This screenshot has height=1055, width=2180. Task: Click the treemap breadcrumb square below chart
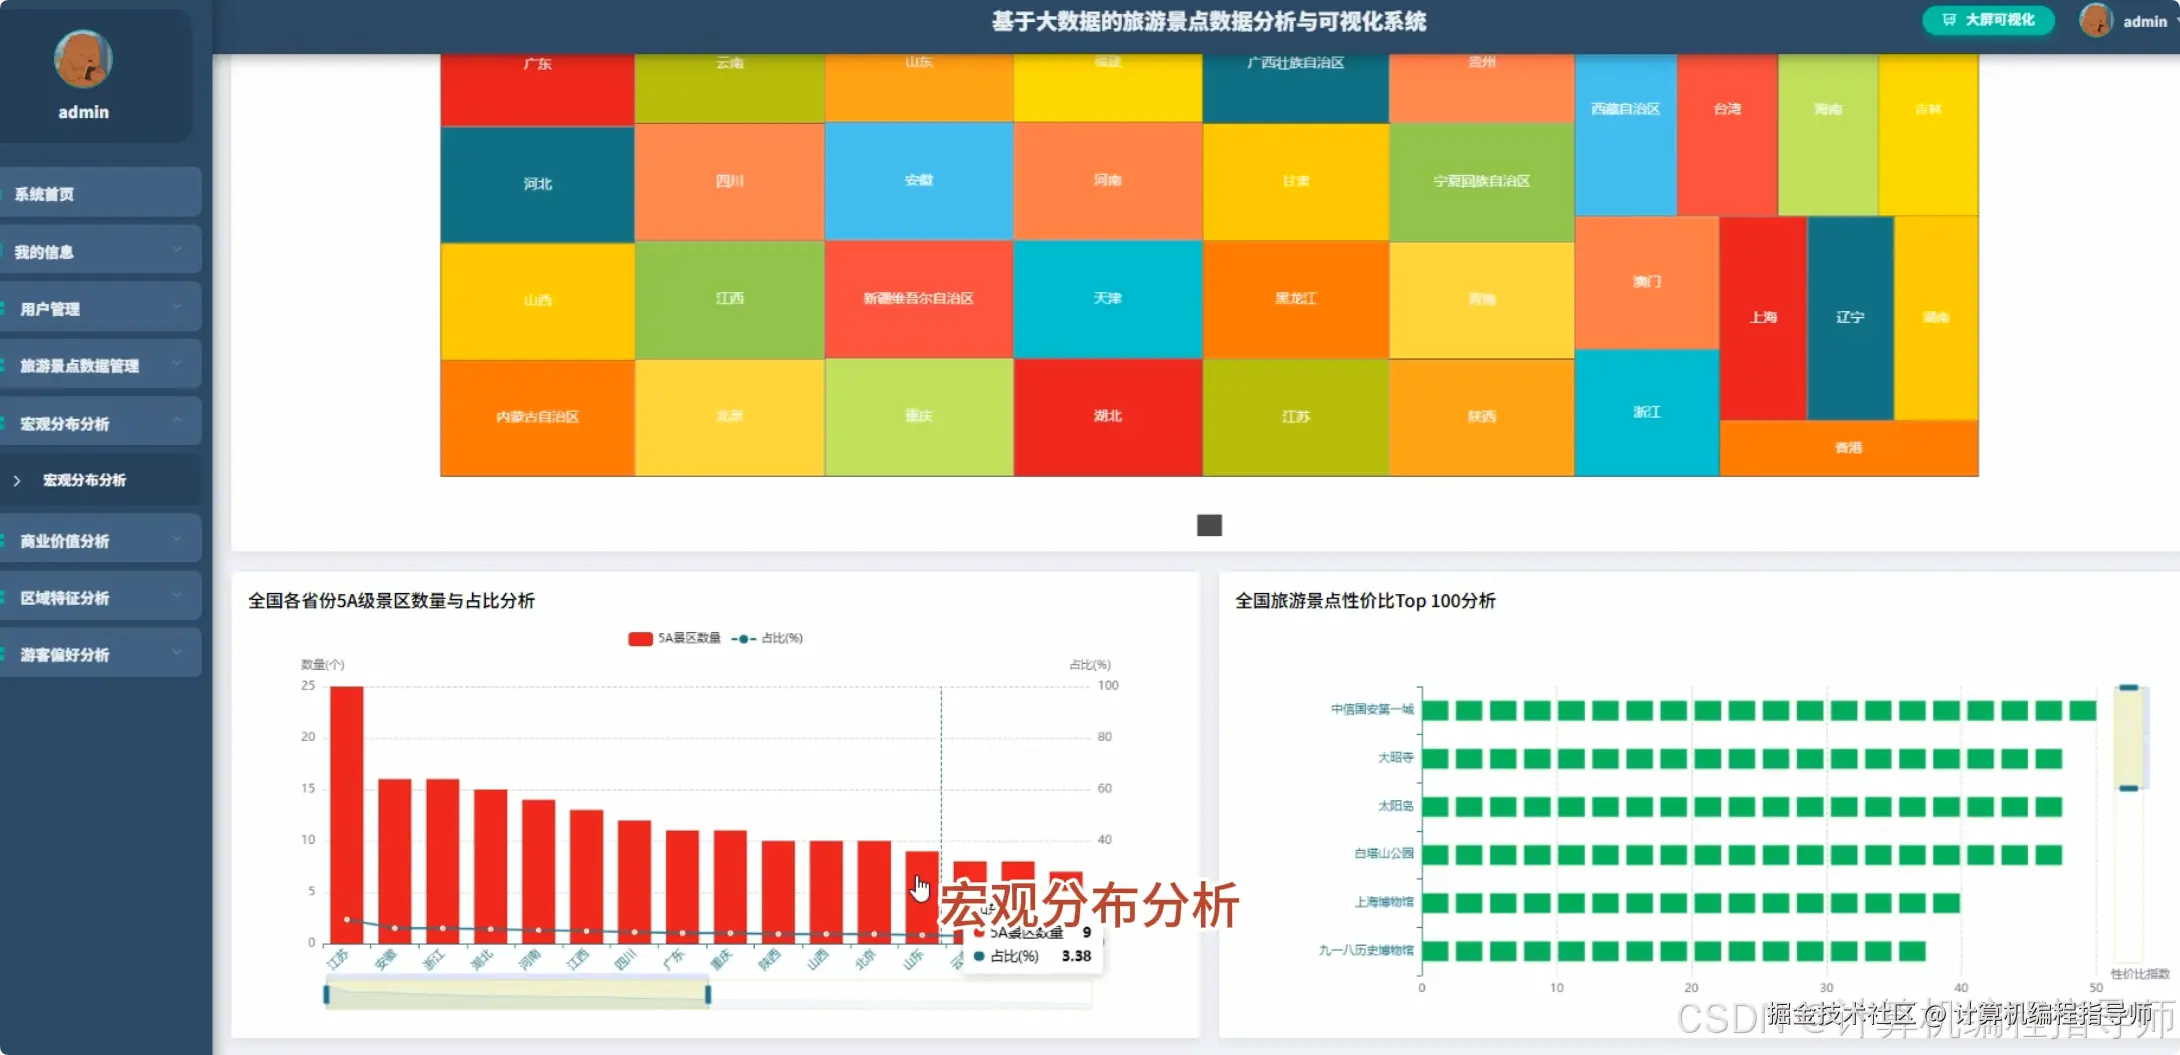pos(1209,525)
